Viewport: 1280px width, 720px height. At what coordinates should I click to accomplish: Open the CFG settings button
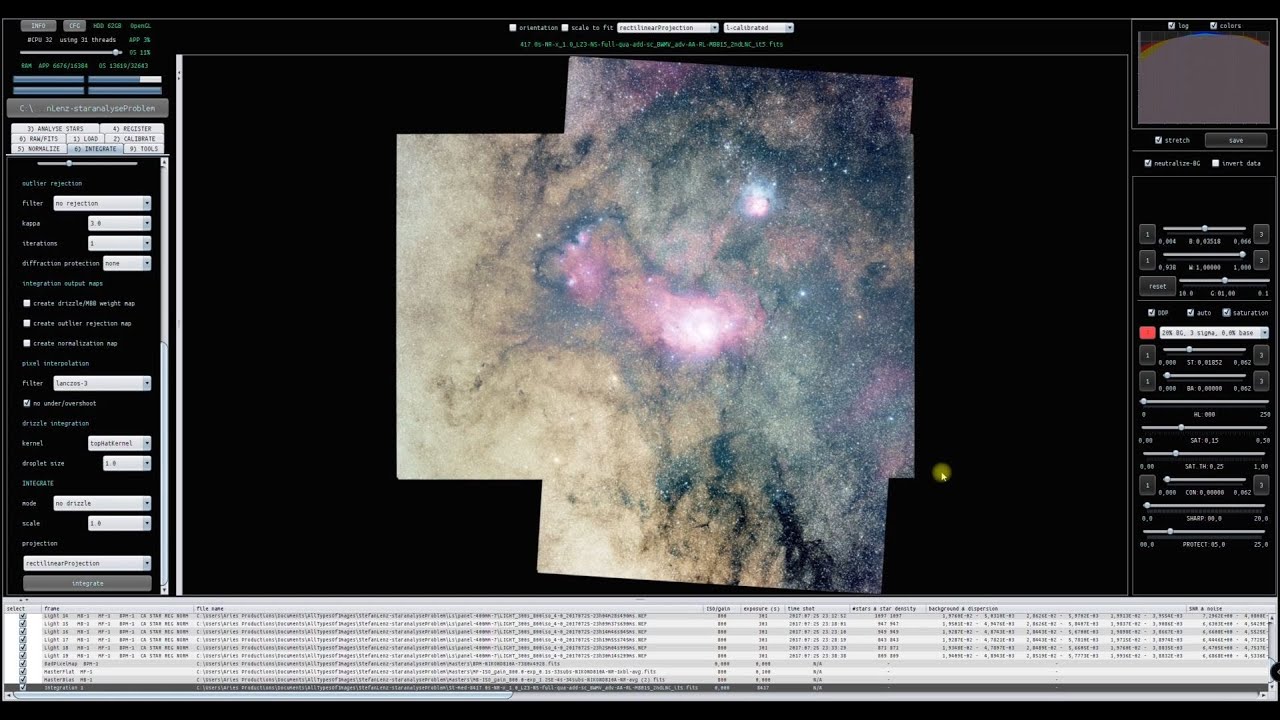74,25
